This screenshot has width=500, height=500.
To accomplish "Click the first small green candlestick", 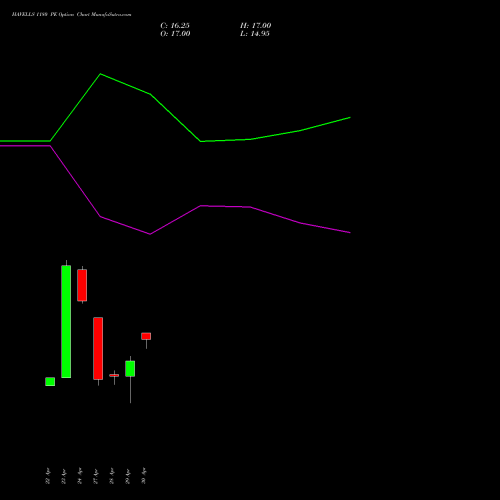I will tap(50, 382).
